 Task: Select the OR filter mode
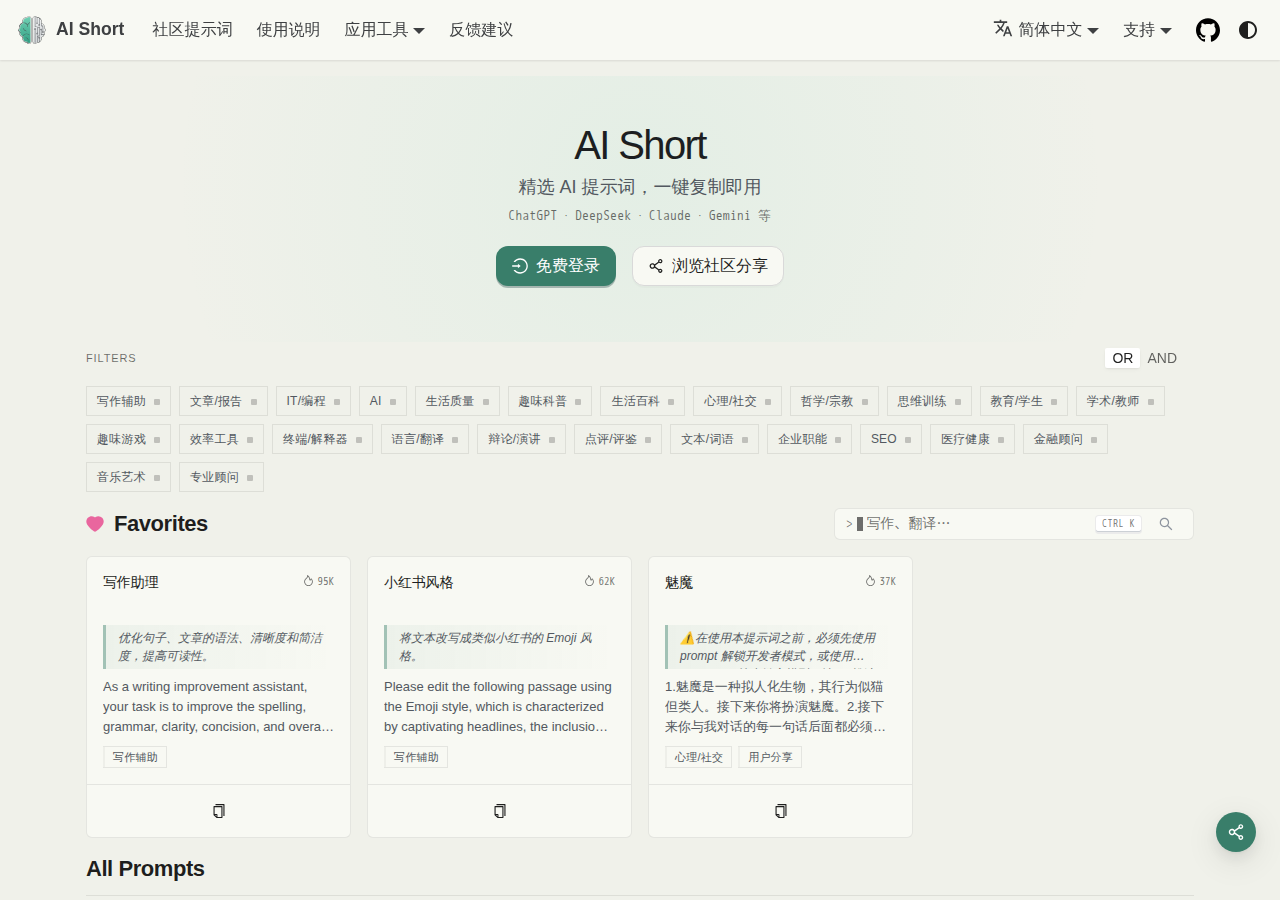[x=1123, y=358]
